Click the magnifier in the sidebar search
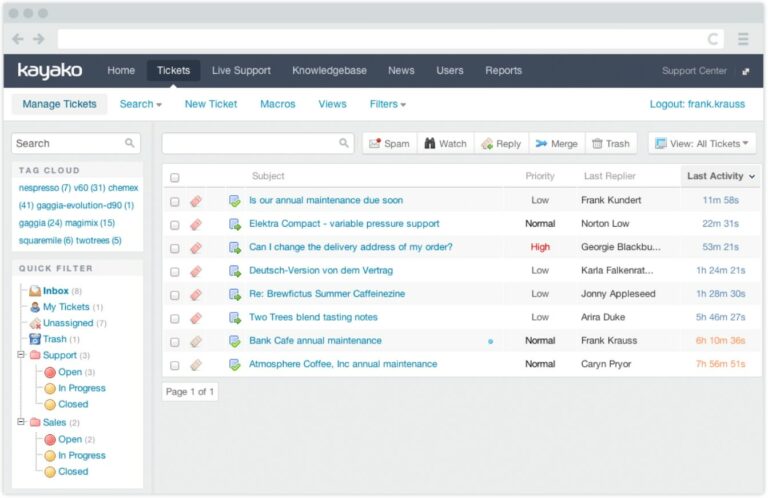This screenshot has width=768, height=498. [129, 143]
